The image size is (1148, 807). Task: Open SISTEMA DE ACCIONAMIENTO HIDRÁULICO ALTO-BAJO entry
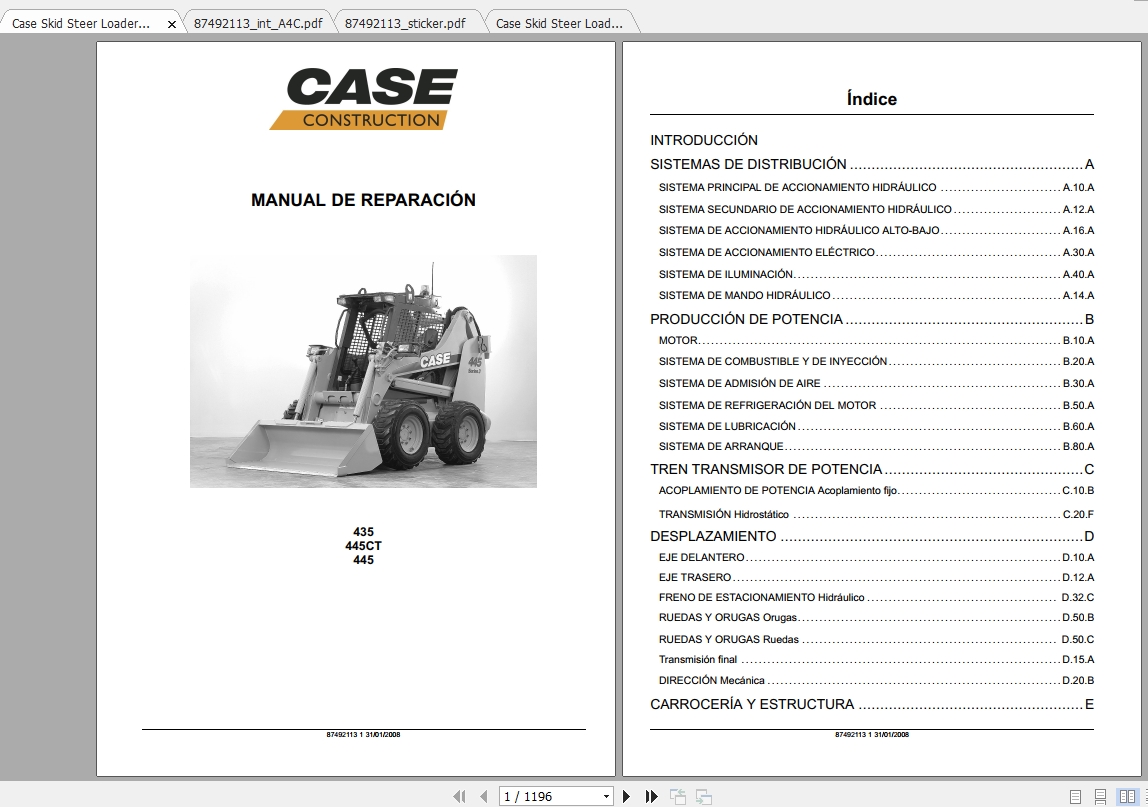(876, 231)
